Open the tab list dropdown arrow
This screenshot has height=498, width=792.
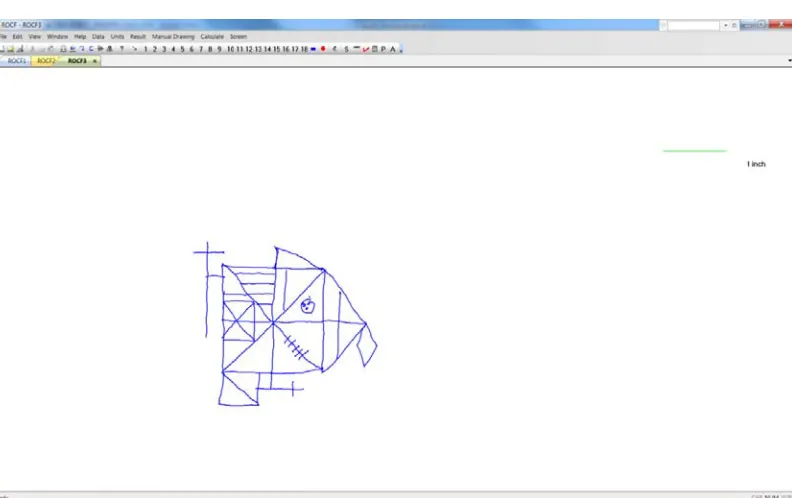(x=789, y=61)
